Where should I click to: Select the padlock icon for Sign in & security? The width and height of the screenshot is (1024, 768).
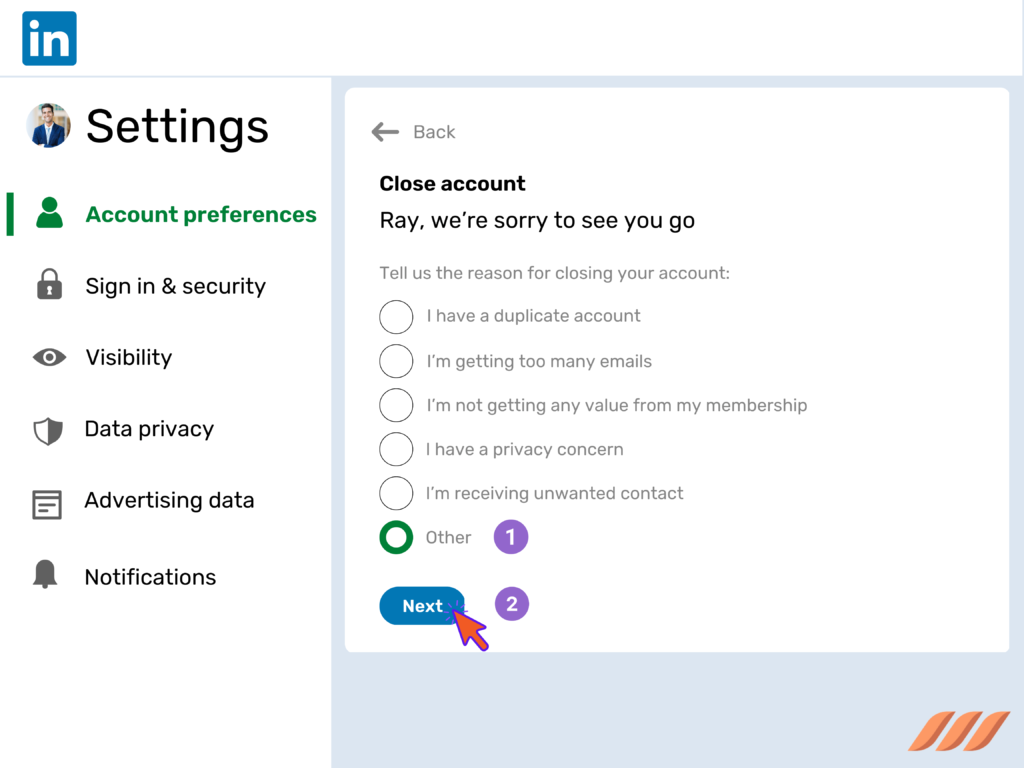click(x=49, y=285)
